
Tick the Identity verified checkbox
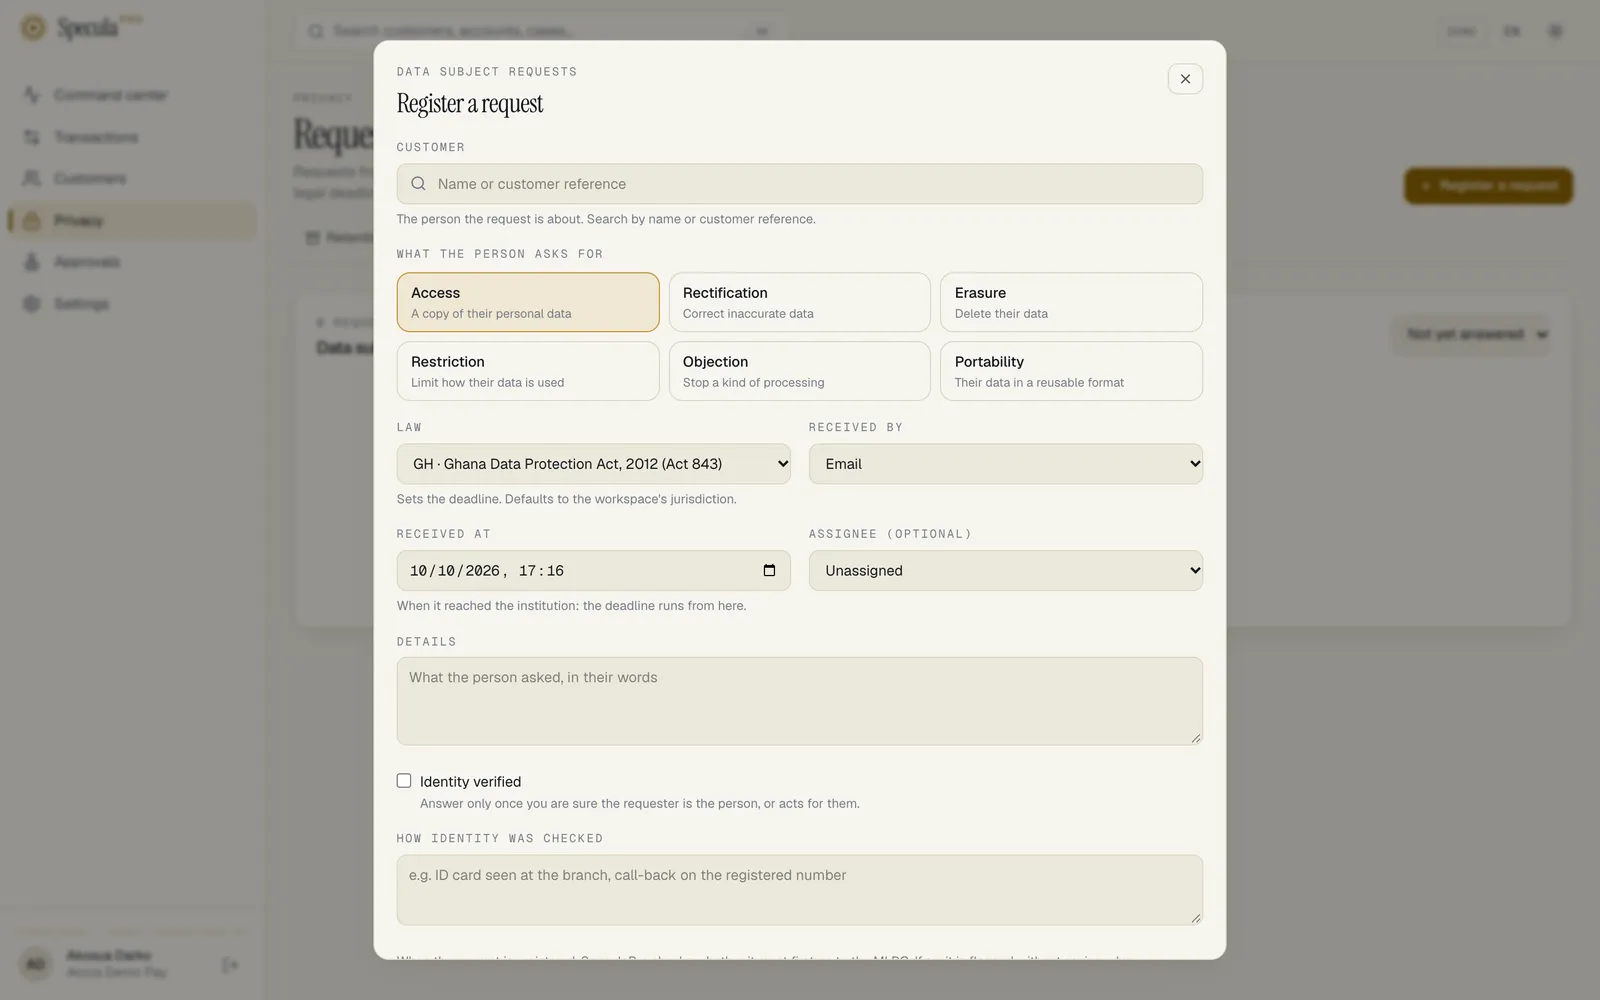pos(404,781)
